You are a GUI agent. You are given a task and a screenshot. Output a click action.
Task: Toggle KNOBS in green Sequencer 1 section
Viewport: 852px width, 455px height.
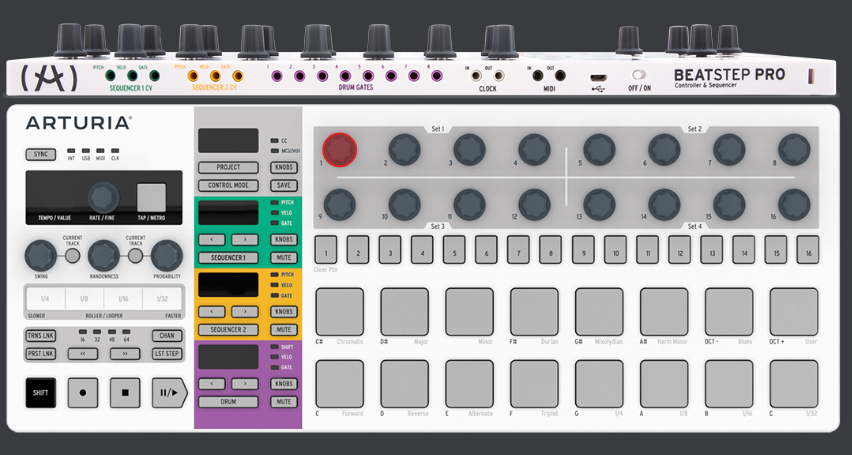point(284,240)
